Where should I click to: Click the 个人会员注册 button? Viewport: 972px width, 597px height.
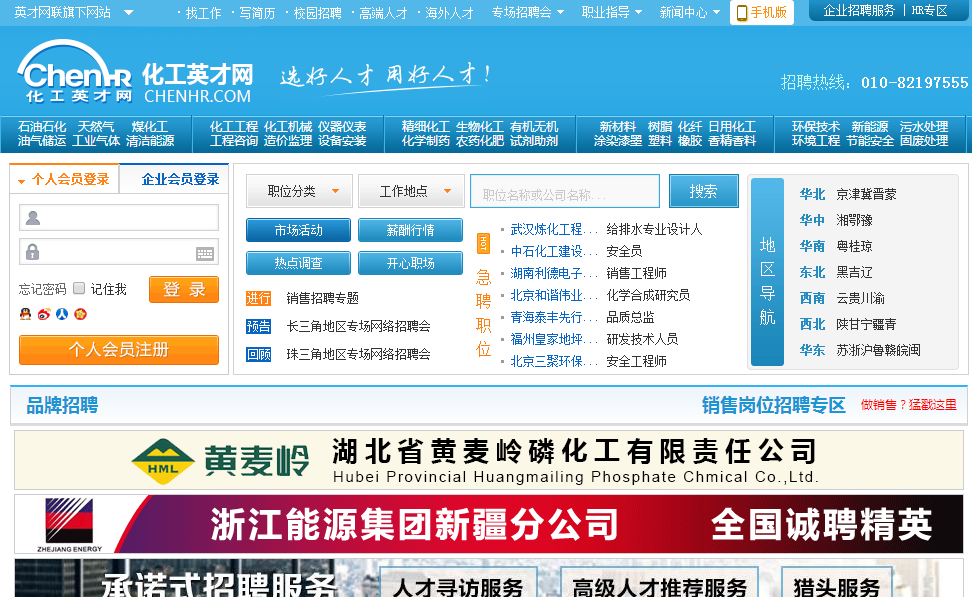click(x=119, y=350)
